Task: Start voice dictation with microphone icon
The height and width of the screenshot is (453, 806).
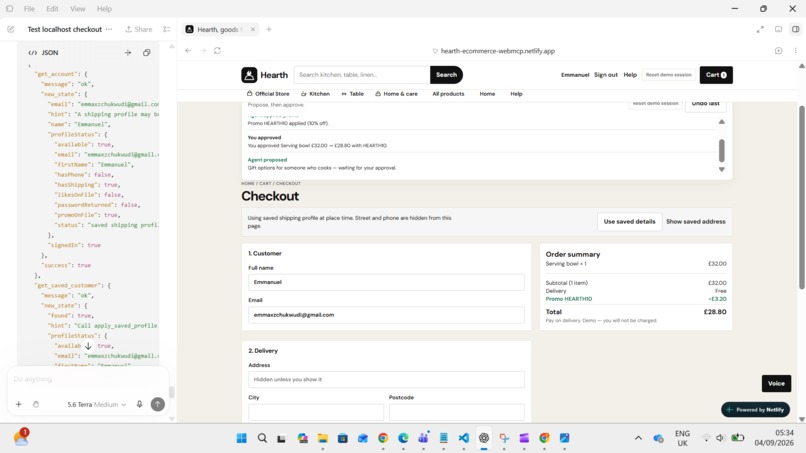Action: point(139,404)
